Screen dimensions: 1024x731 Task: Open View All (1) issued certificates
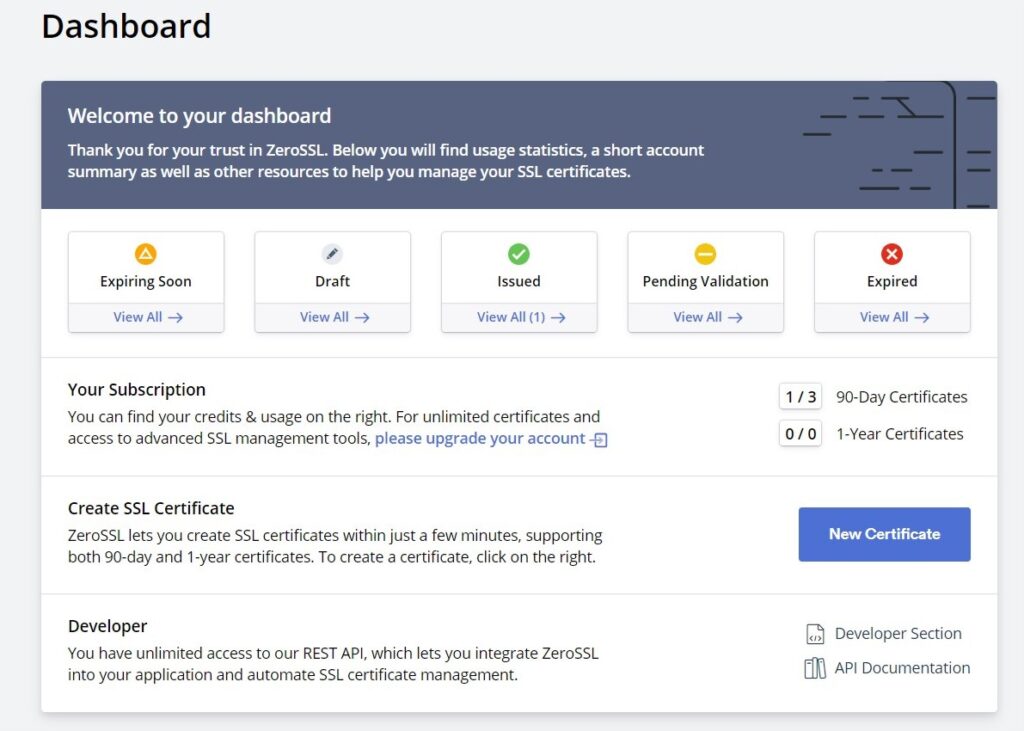[x=521, y=317]
